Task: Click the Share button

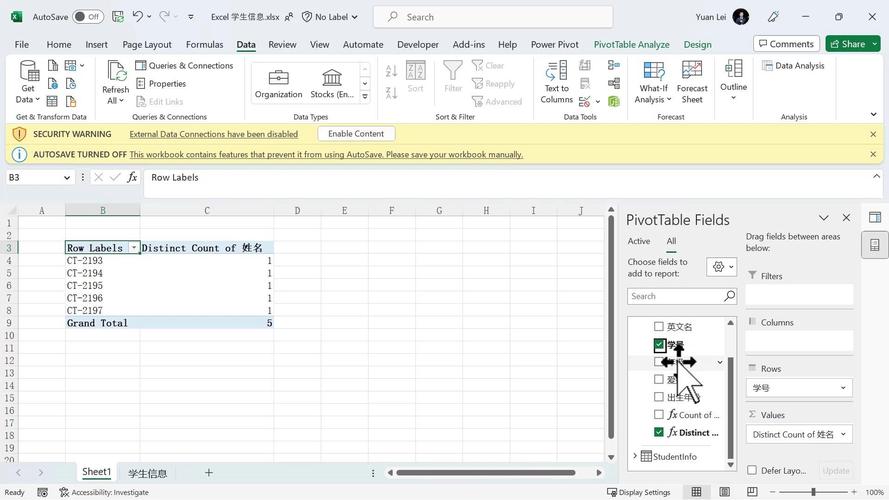Action: pos(853,44)
